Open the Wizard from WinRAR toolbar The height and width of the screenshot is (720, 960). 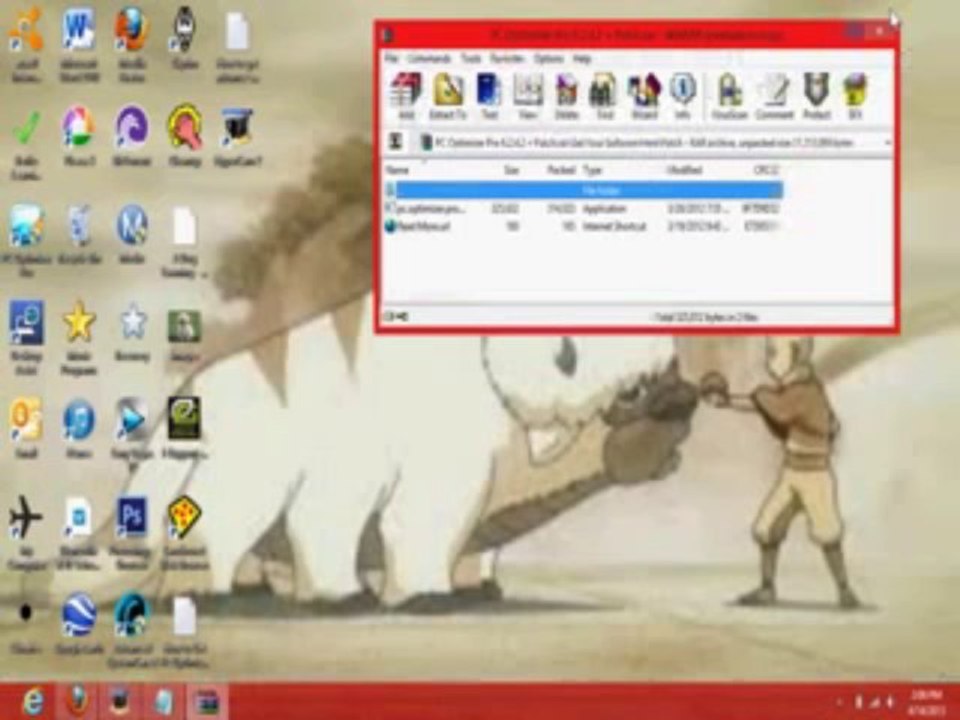643,96
